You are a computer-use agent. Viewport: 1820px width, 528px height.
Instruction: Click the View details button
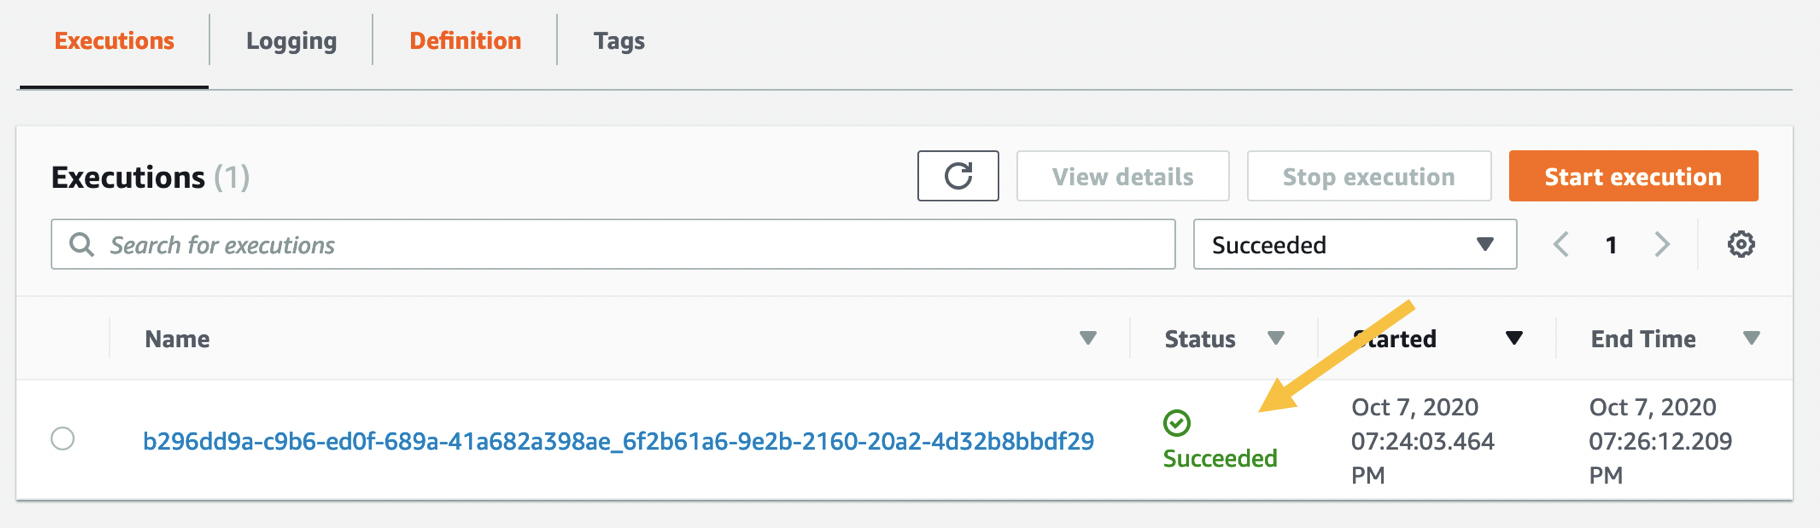tap(1122, 176)
